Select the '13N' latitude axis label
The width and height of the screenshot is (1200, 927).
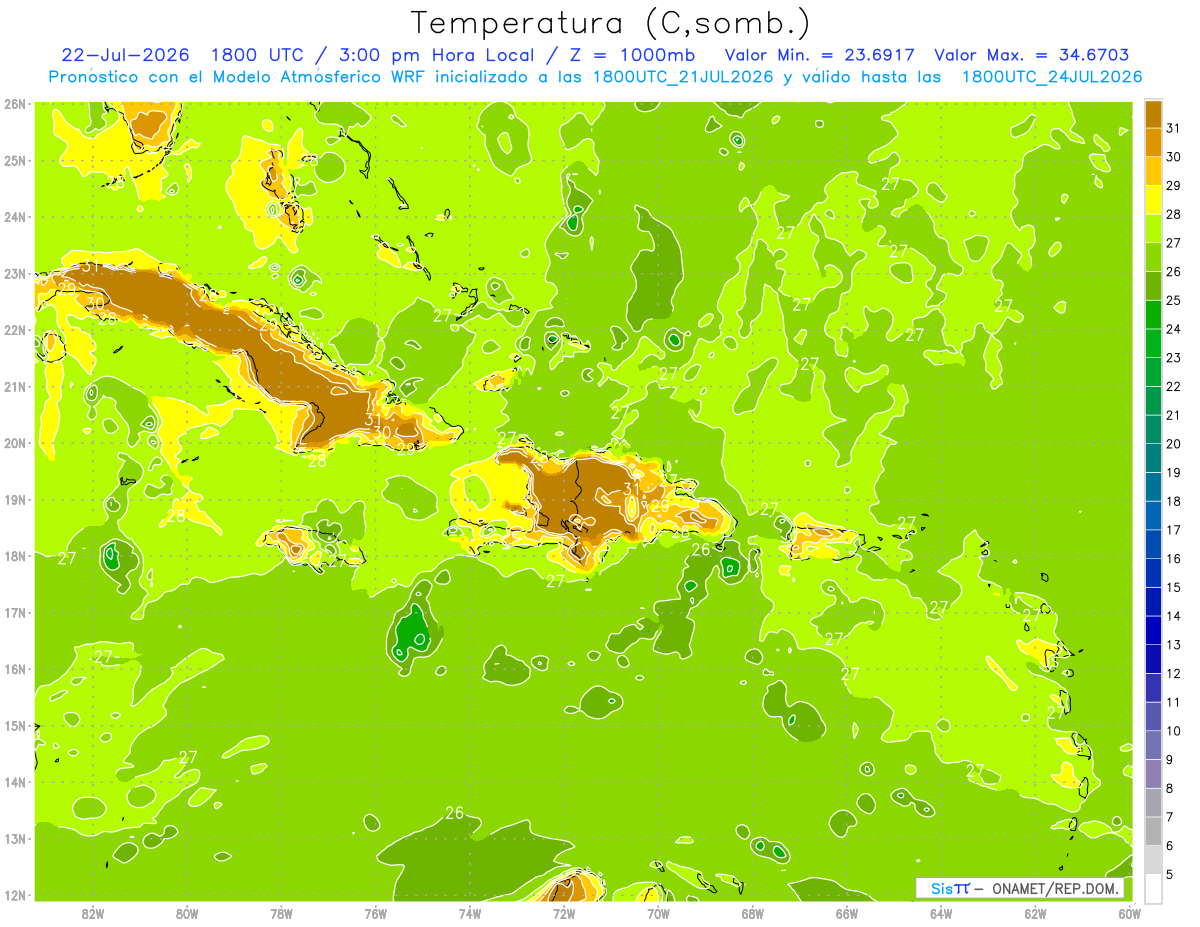coord(14,838)
